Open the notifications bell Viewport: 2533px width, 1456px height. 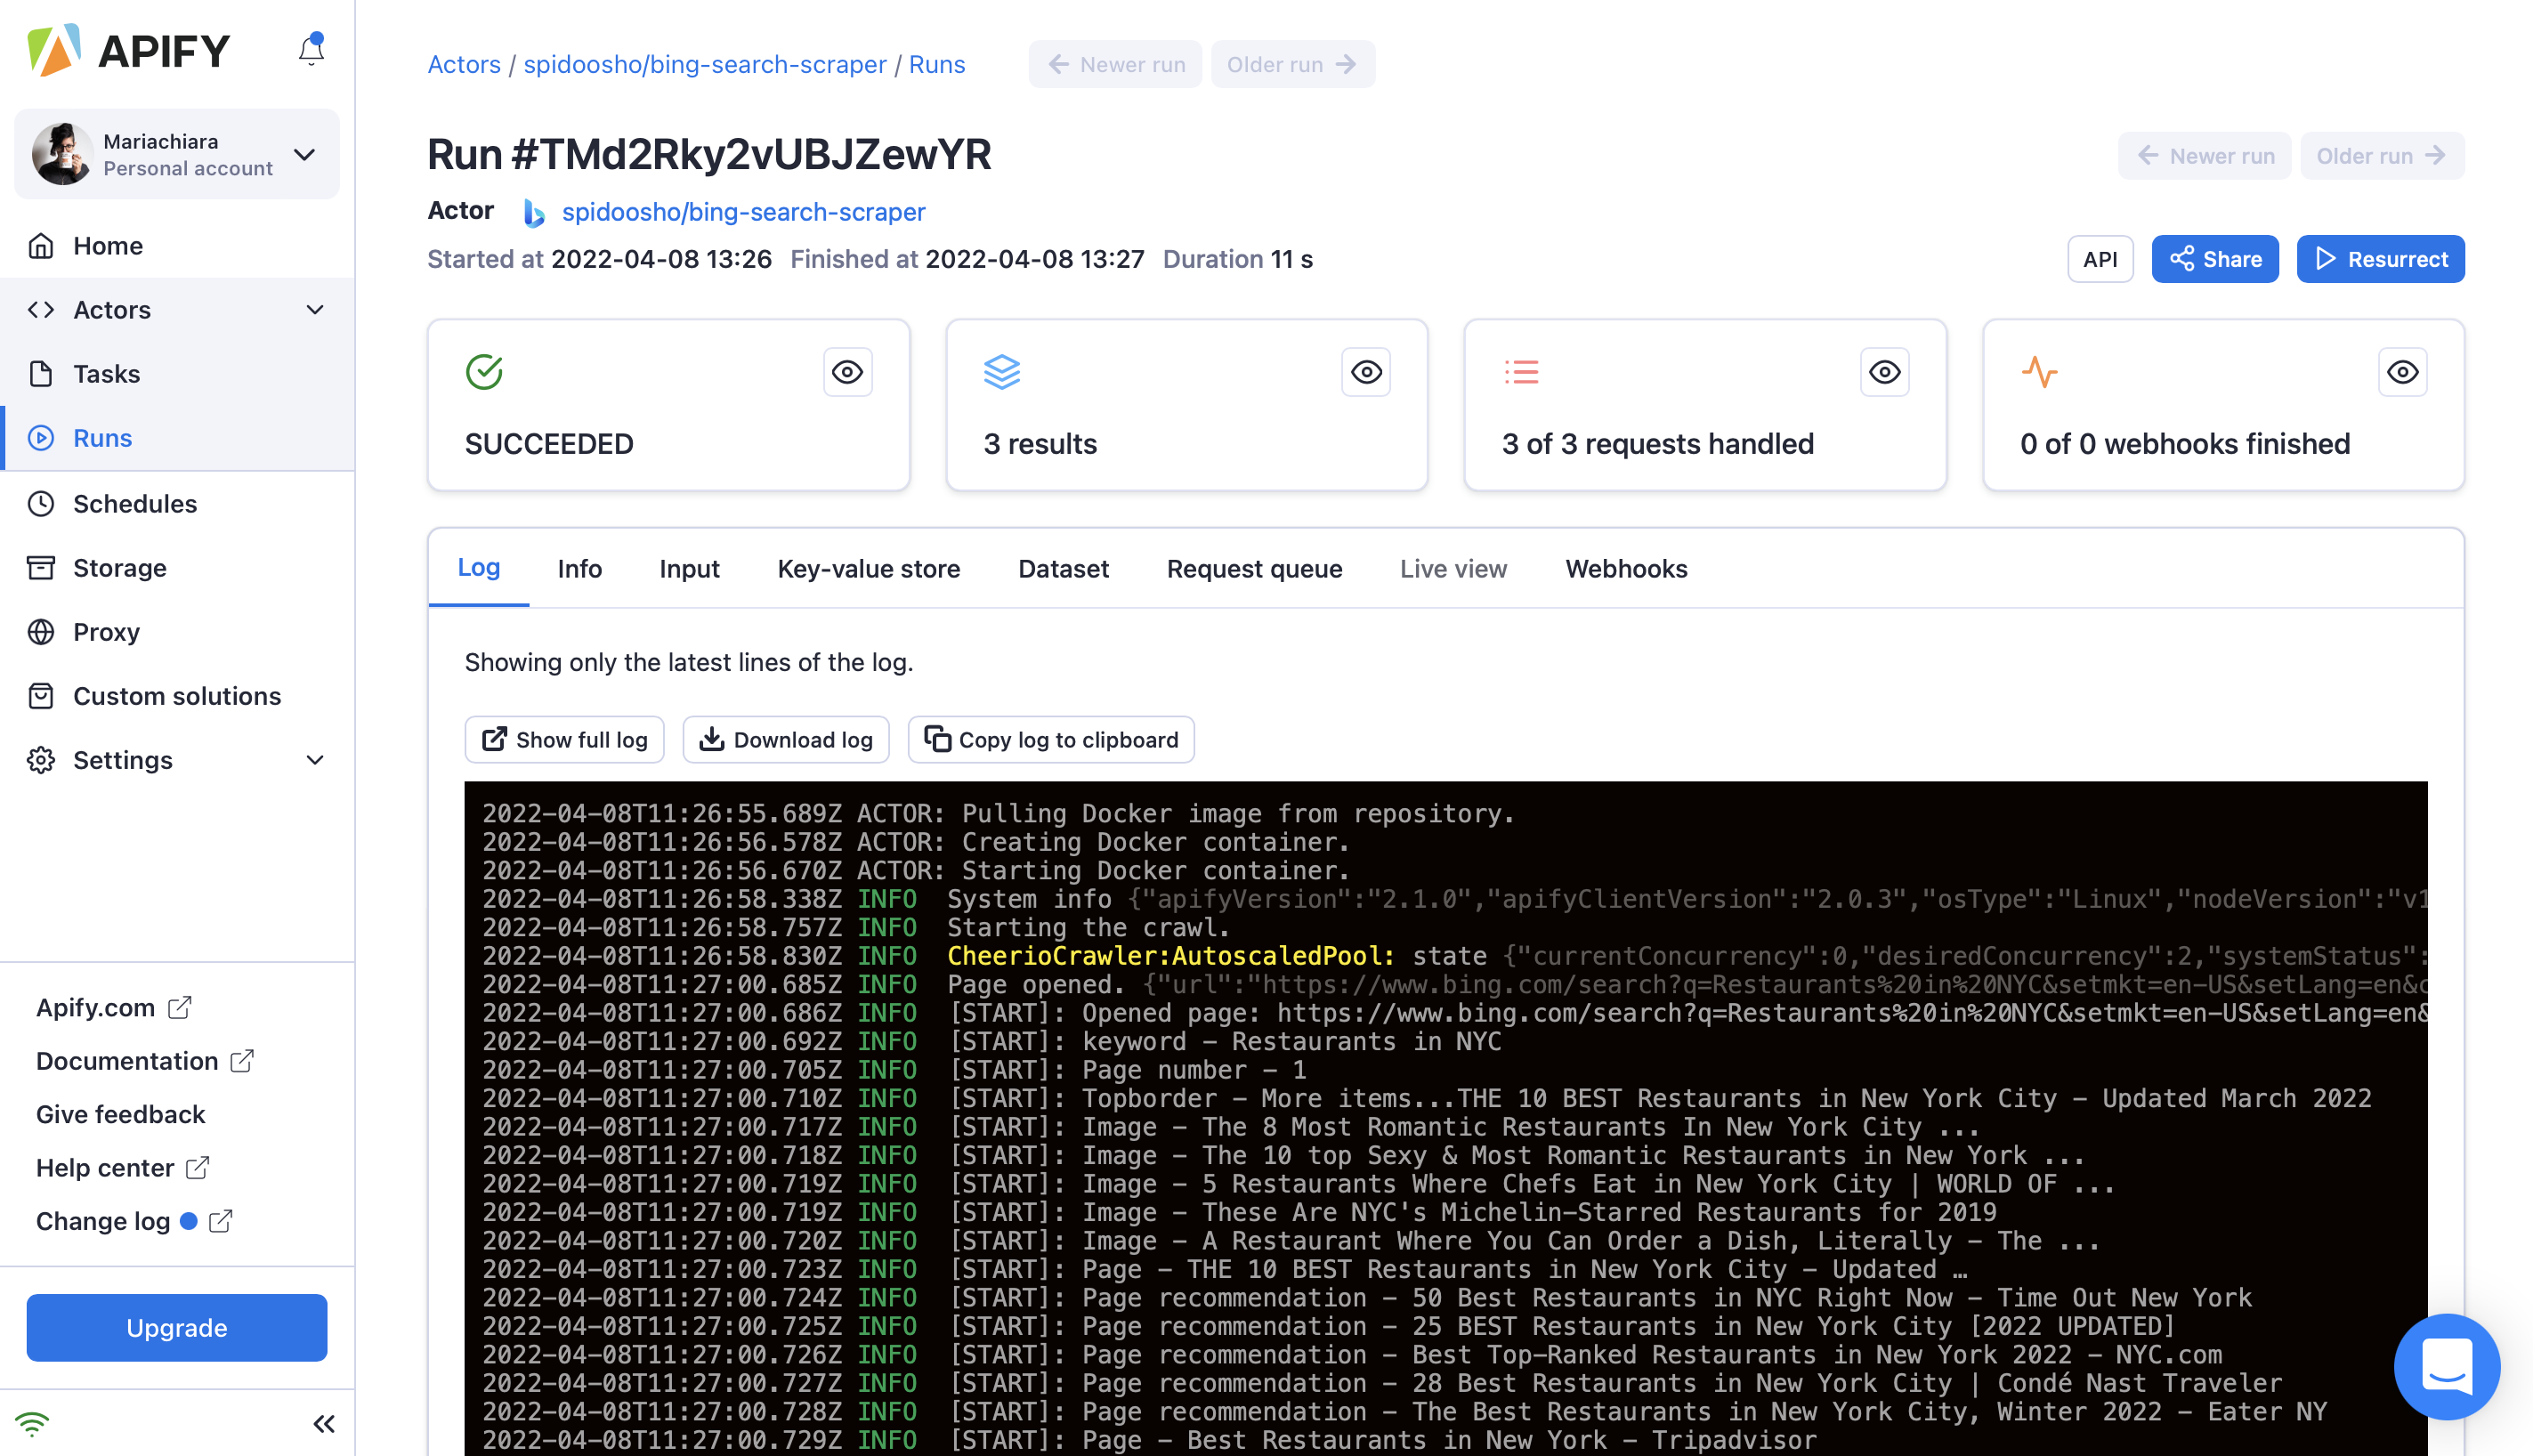[311, 50]
